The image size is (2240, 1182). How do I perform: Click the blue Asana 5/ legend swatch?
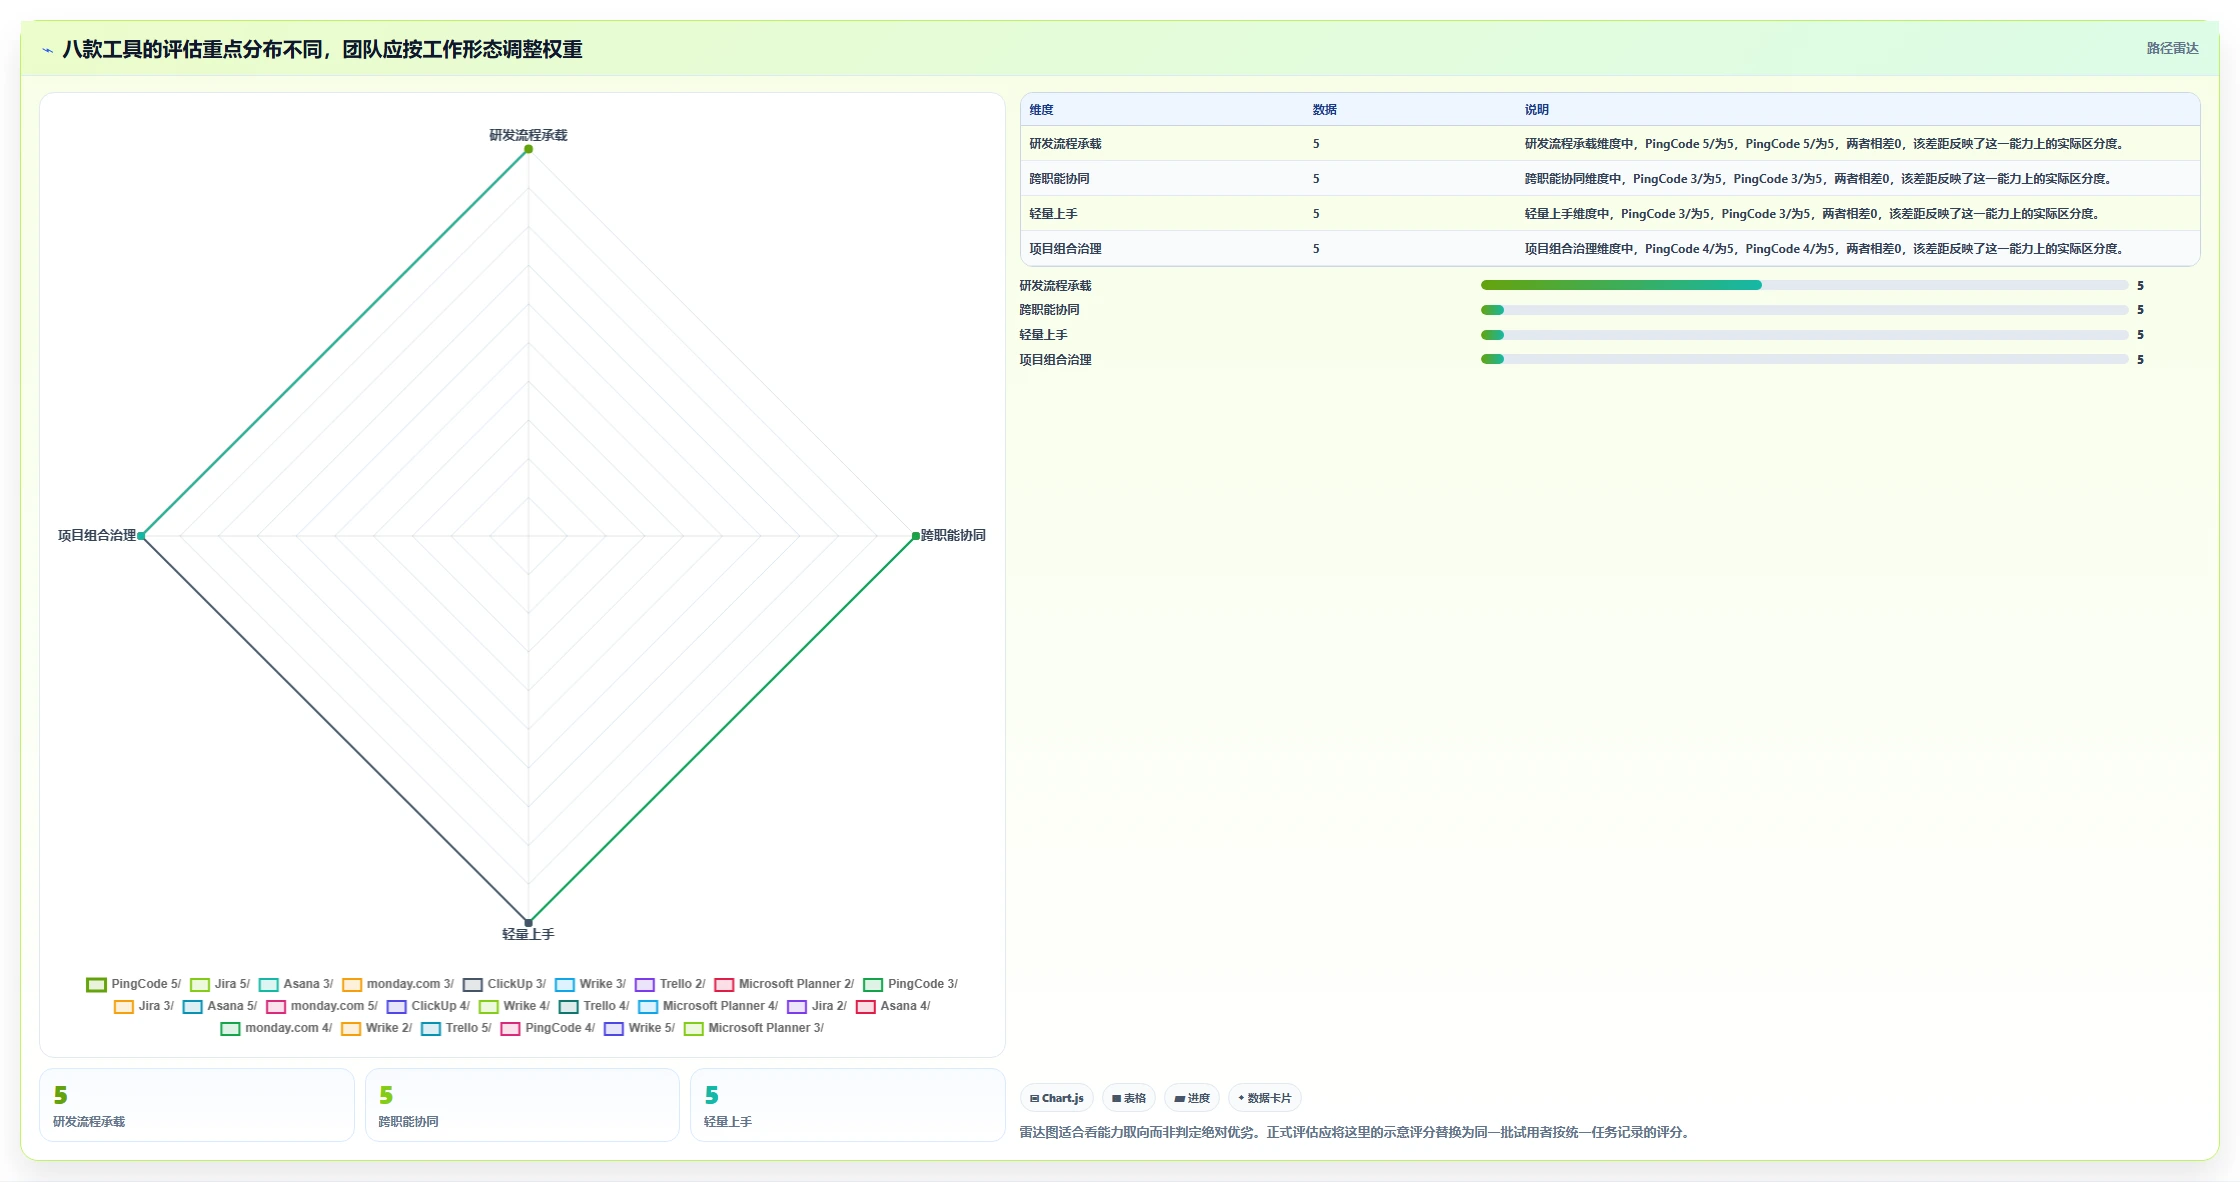tap(193, 1006)
